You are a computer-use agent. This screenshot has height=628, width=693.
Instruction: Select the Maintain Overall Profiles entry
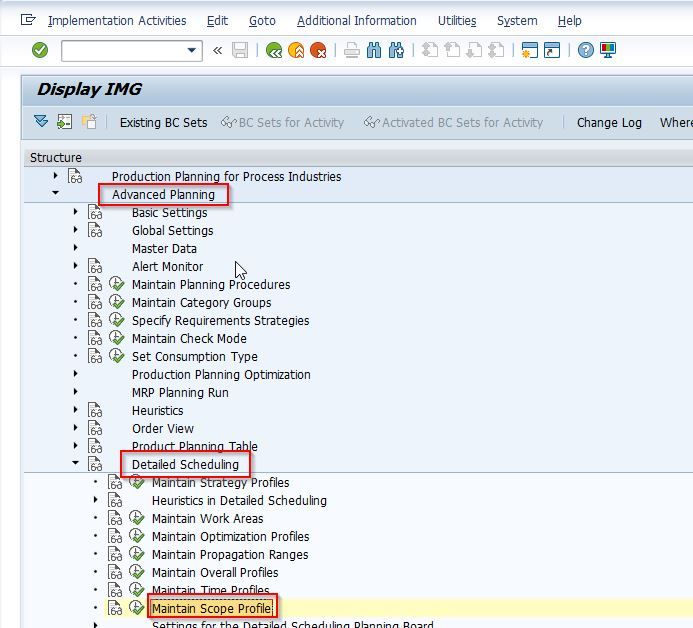click(215, 572)
